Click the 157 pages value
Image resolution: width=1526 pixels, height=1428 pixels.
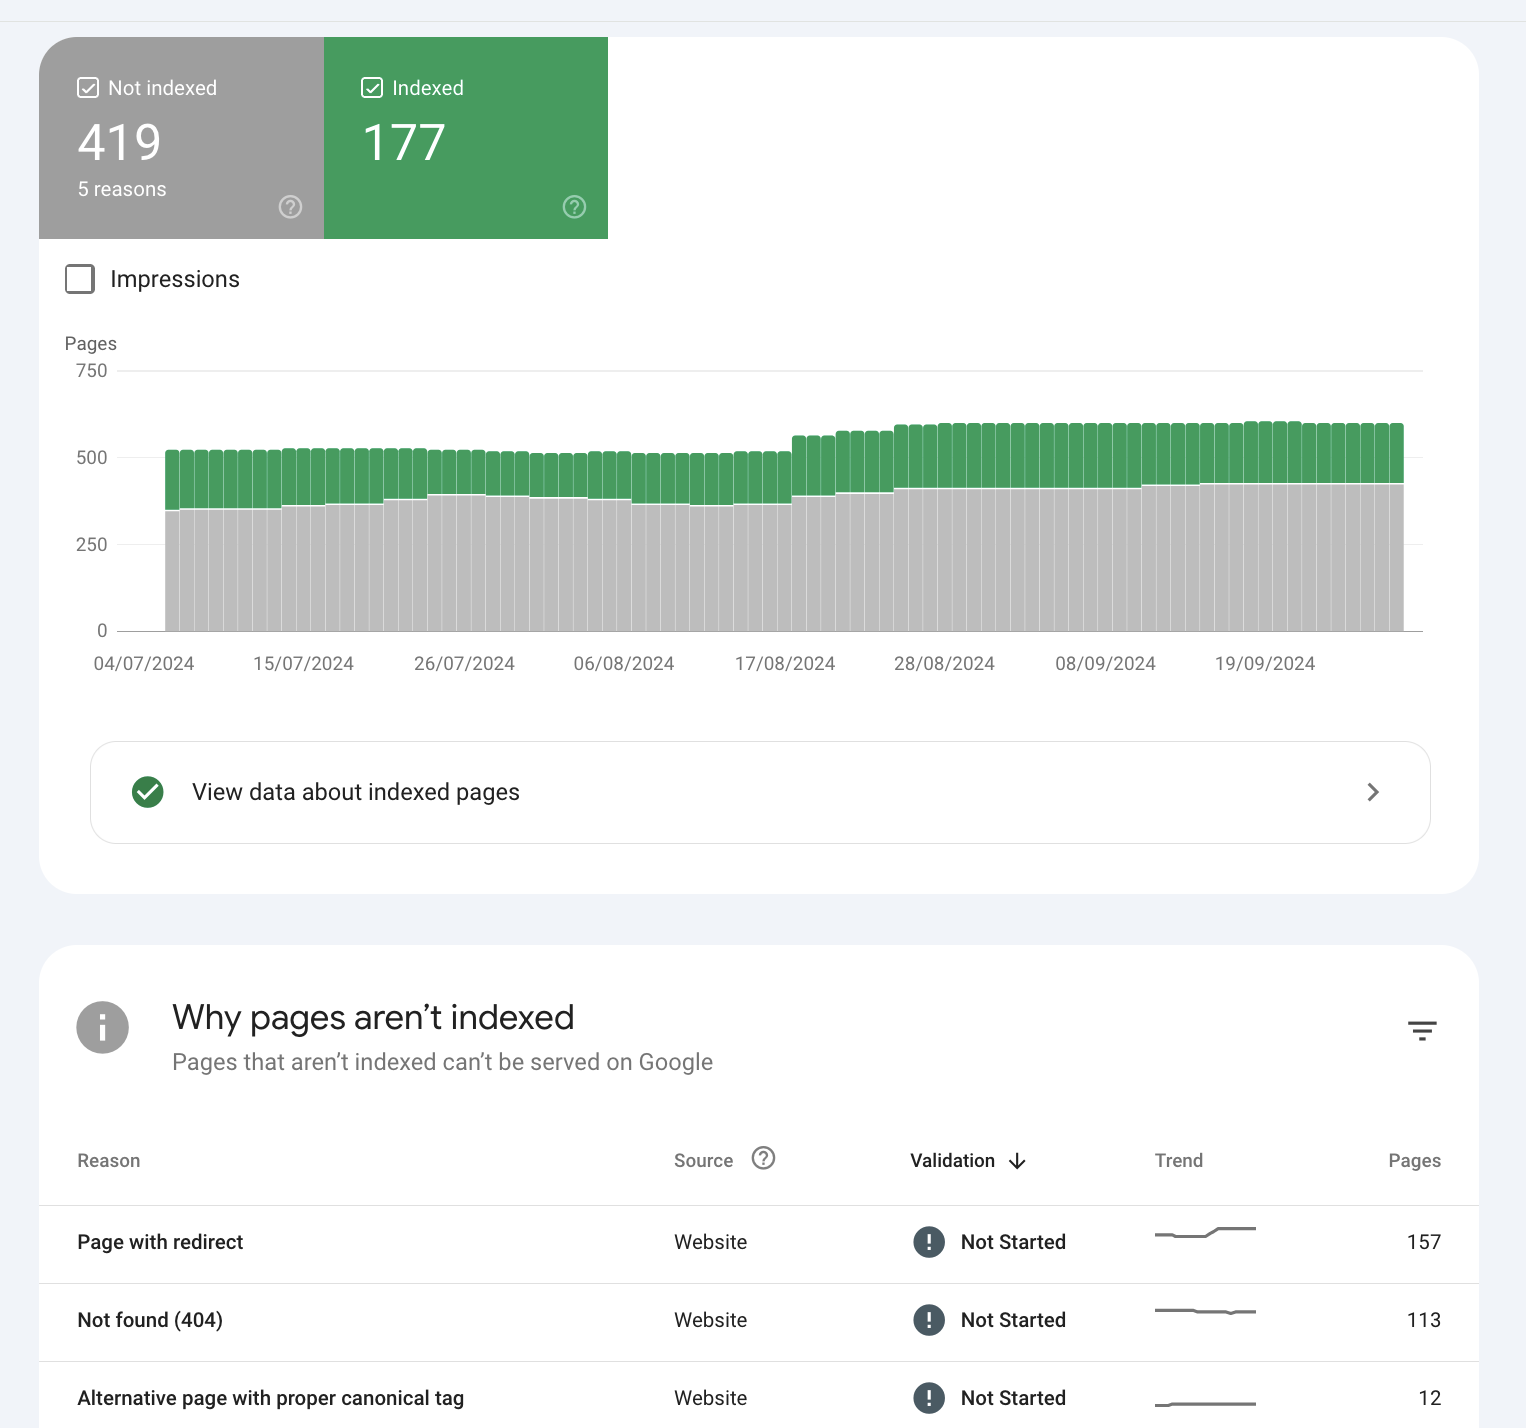pos(1424,1242)
